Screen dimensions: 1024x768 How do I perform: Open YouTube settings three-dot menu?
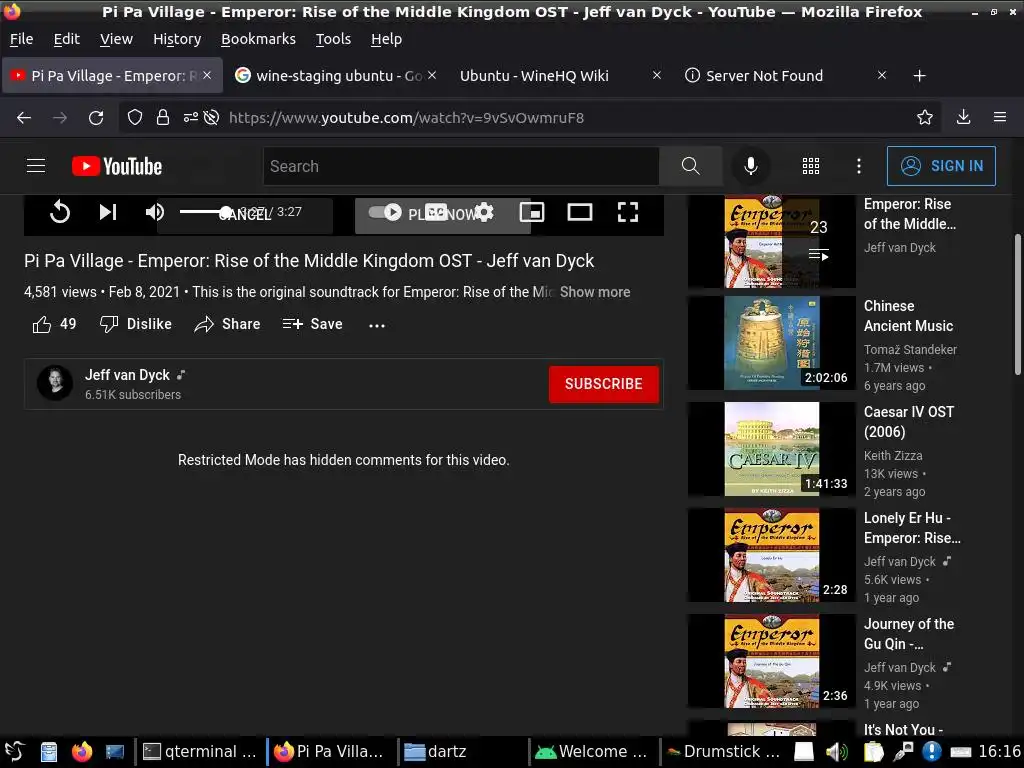coord(859,167)
